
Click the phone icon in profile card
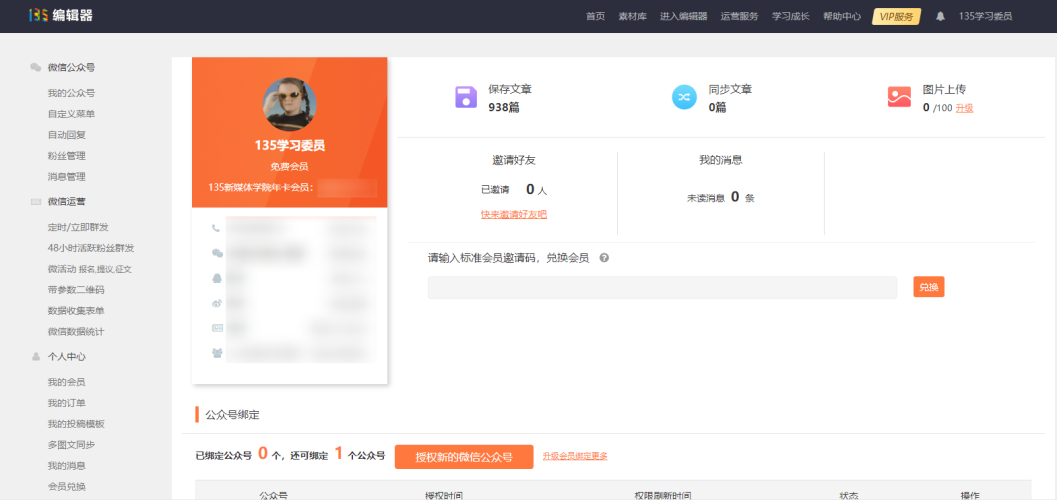216,228
